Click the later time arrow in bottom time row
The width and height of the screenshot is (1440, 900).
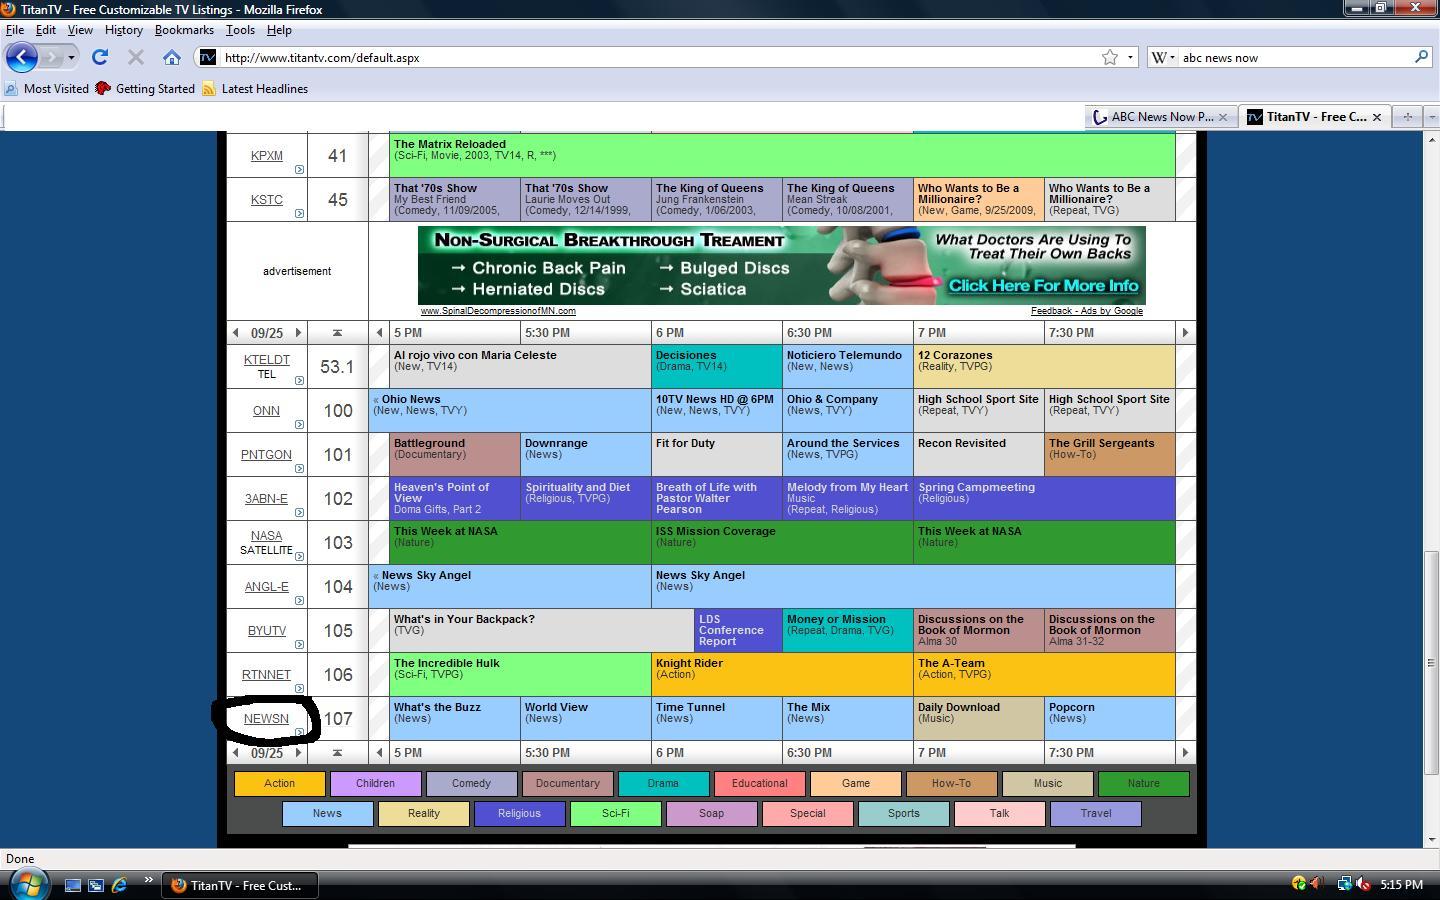pos(1185,753)
